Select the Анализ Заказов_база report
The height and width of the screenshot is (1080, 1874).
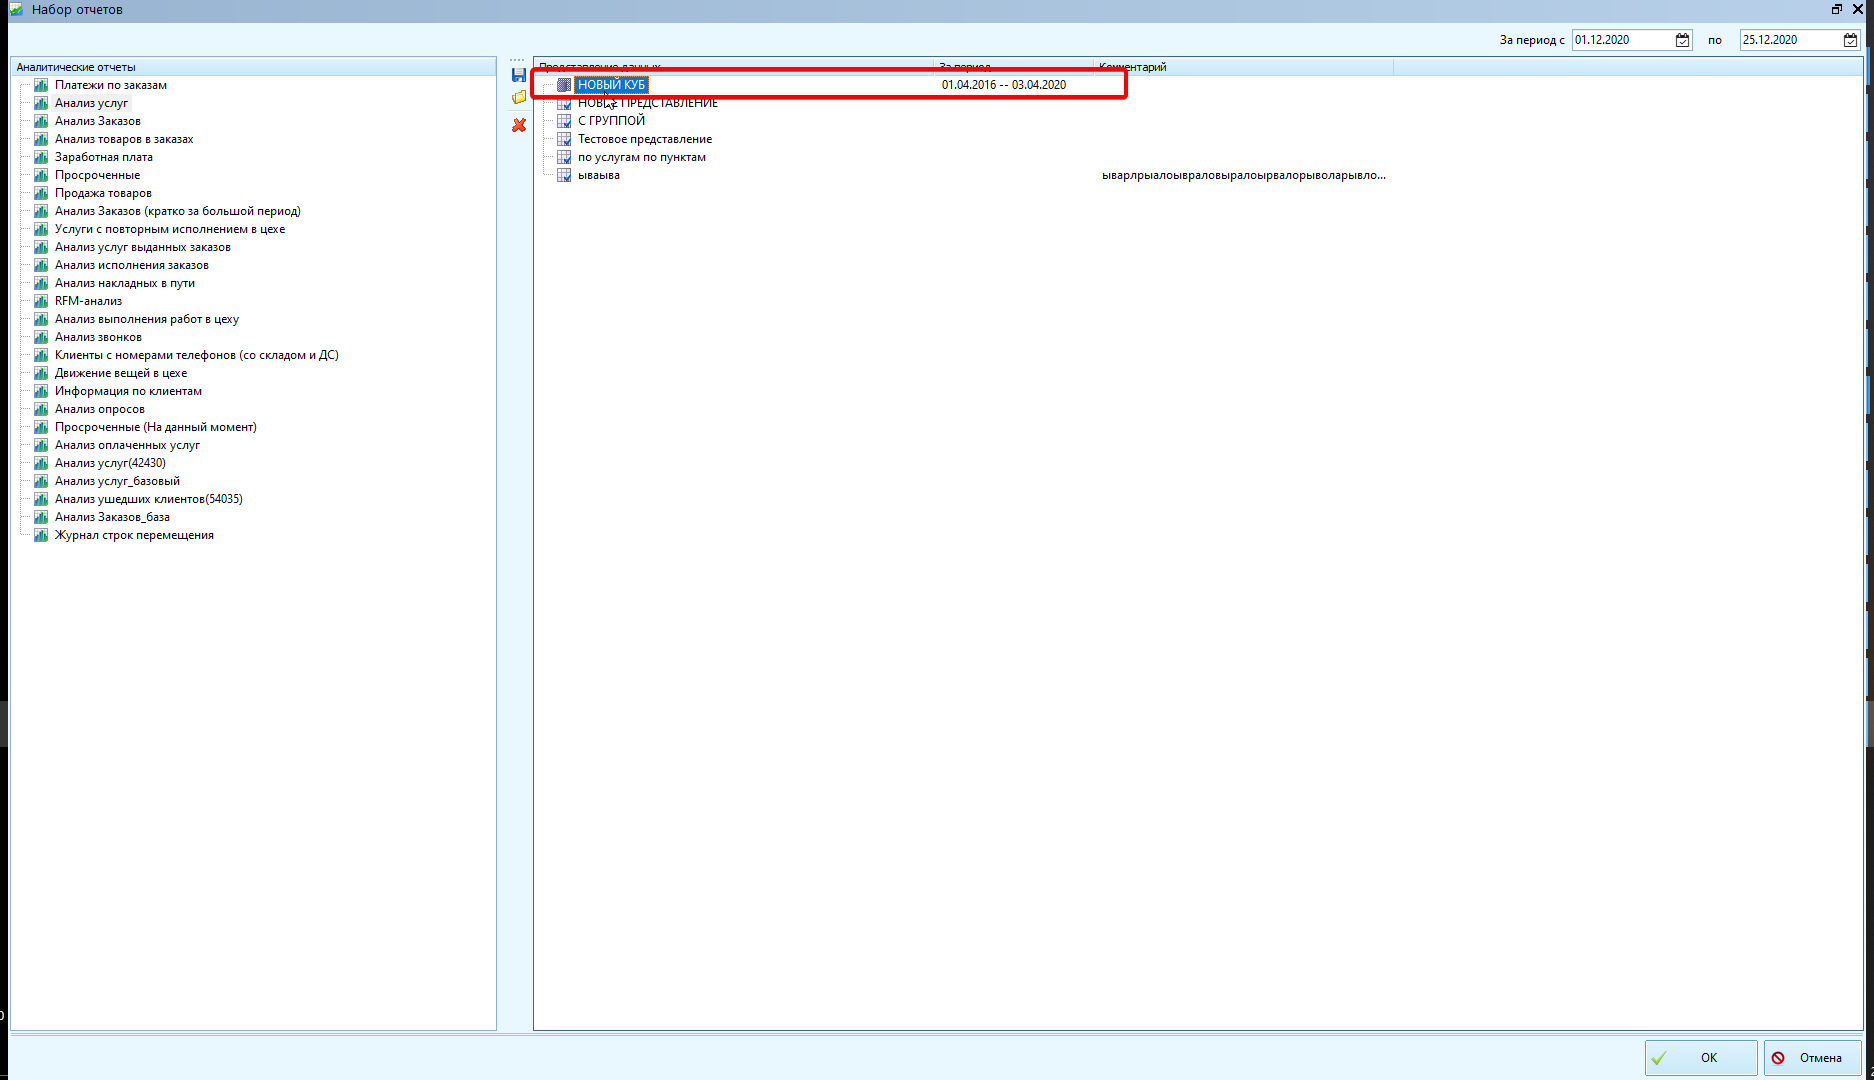click(112, 517)
